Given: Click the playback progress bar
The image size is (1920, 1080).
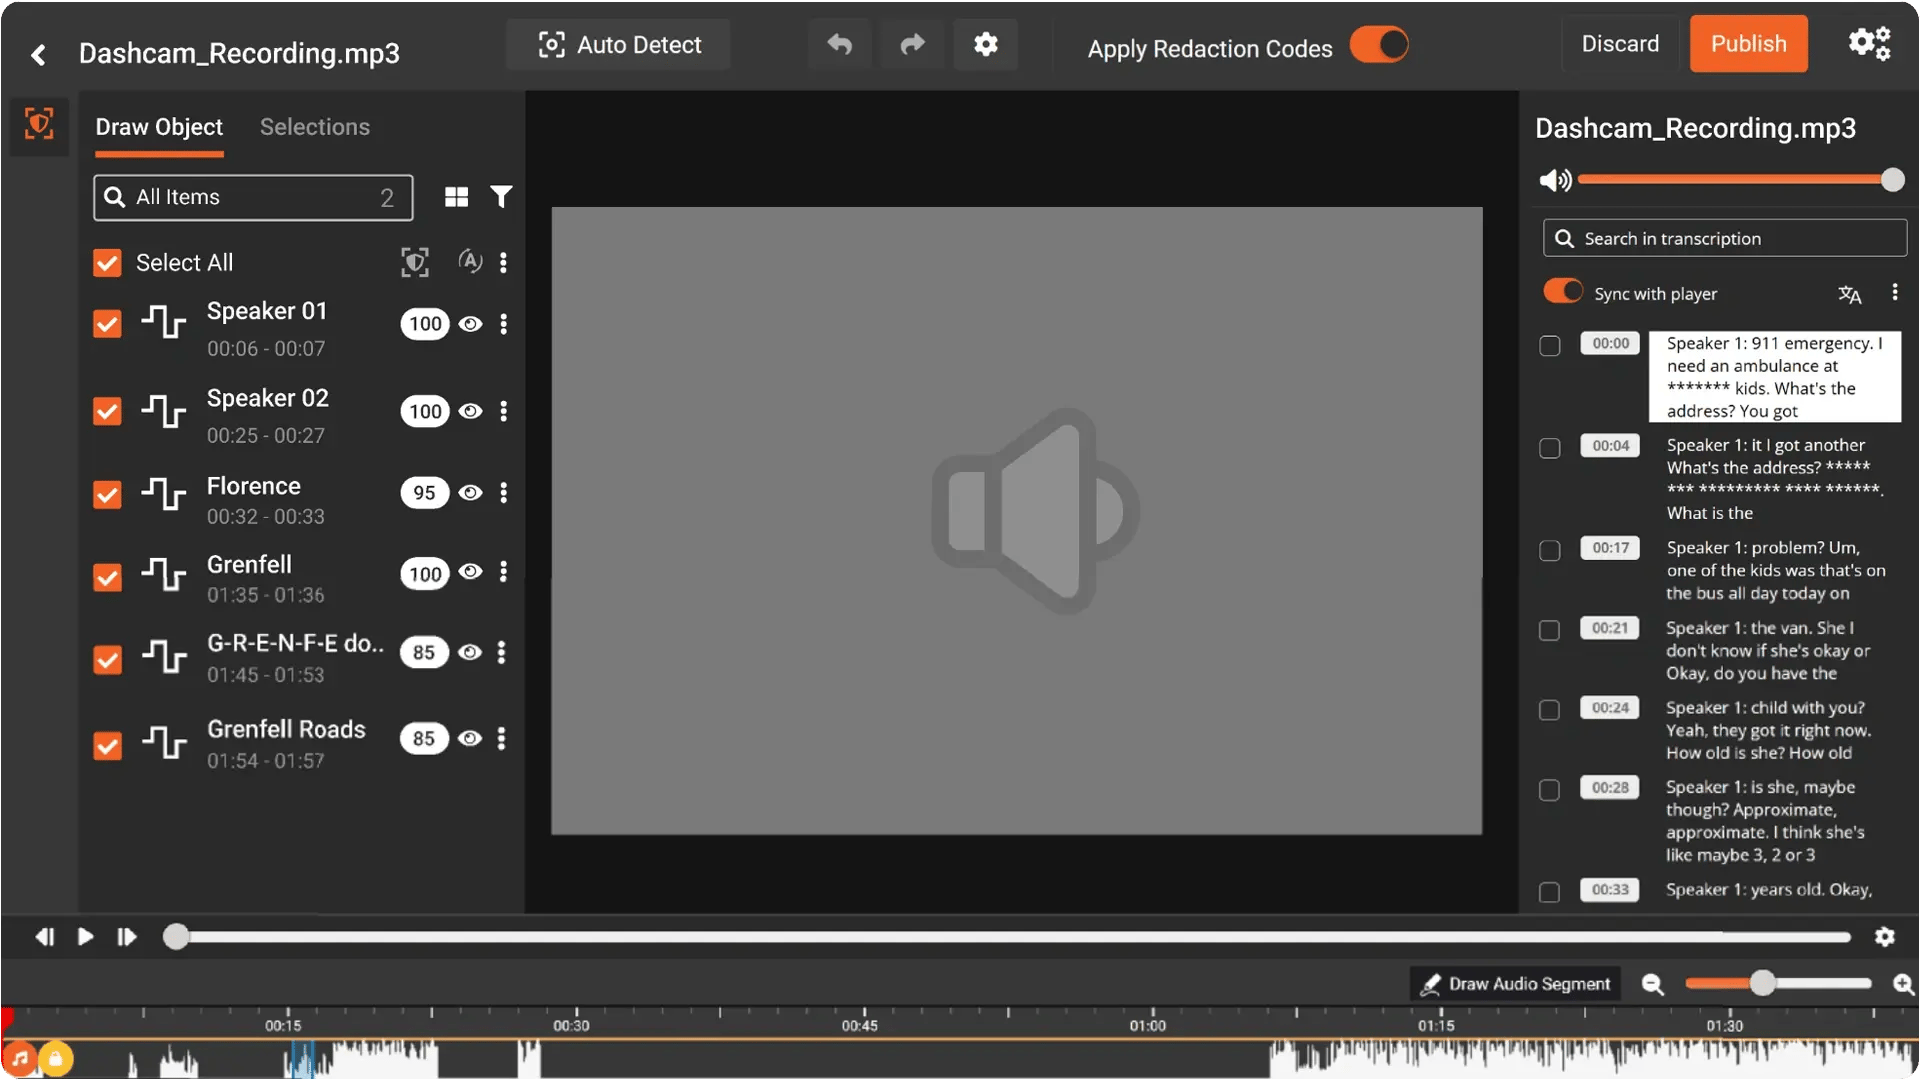Looking at the screenshot, I should pyautogui.click(x=1008, y=937).
